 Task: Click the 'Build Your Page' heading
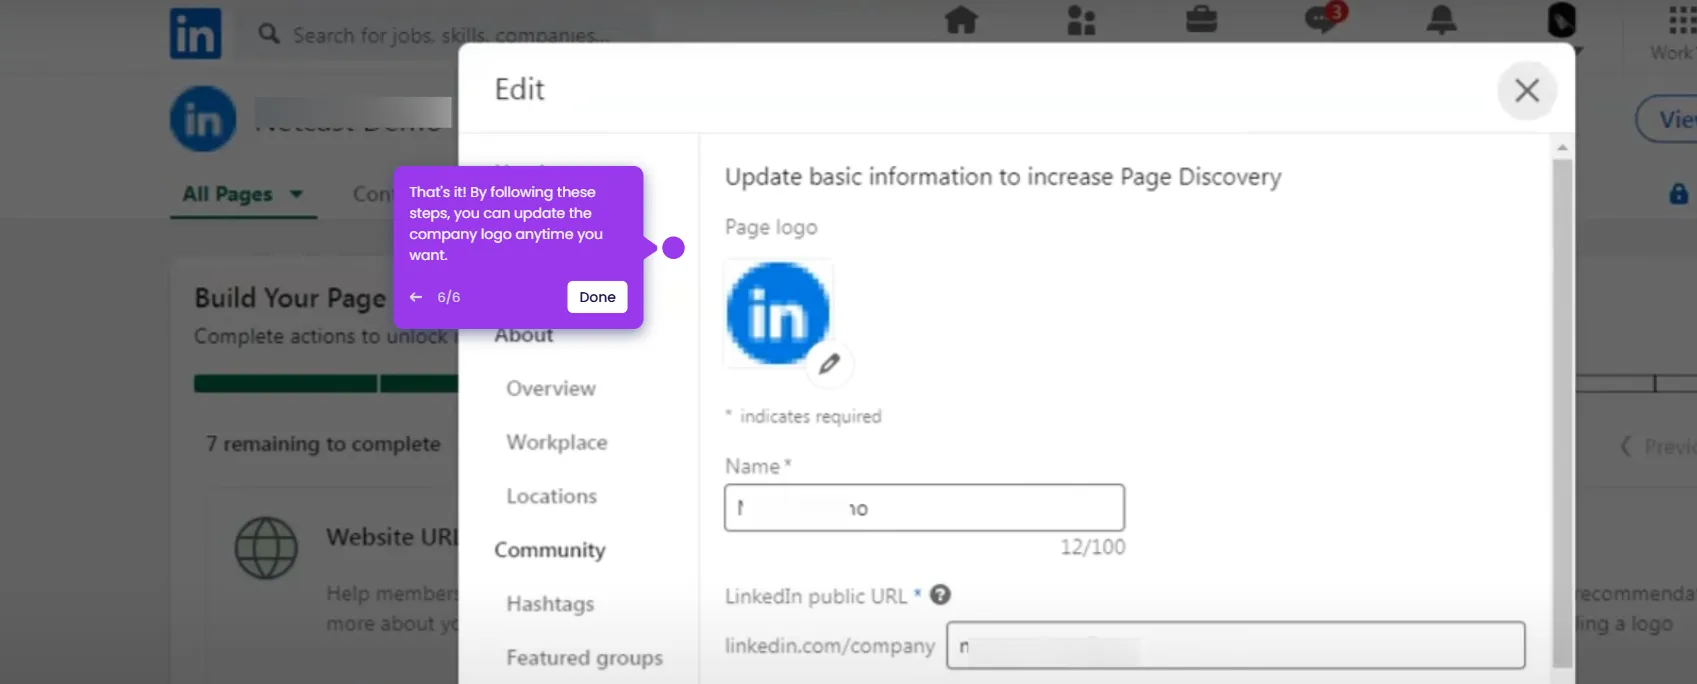(x=290, y=298)
